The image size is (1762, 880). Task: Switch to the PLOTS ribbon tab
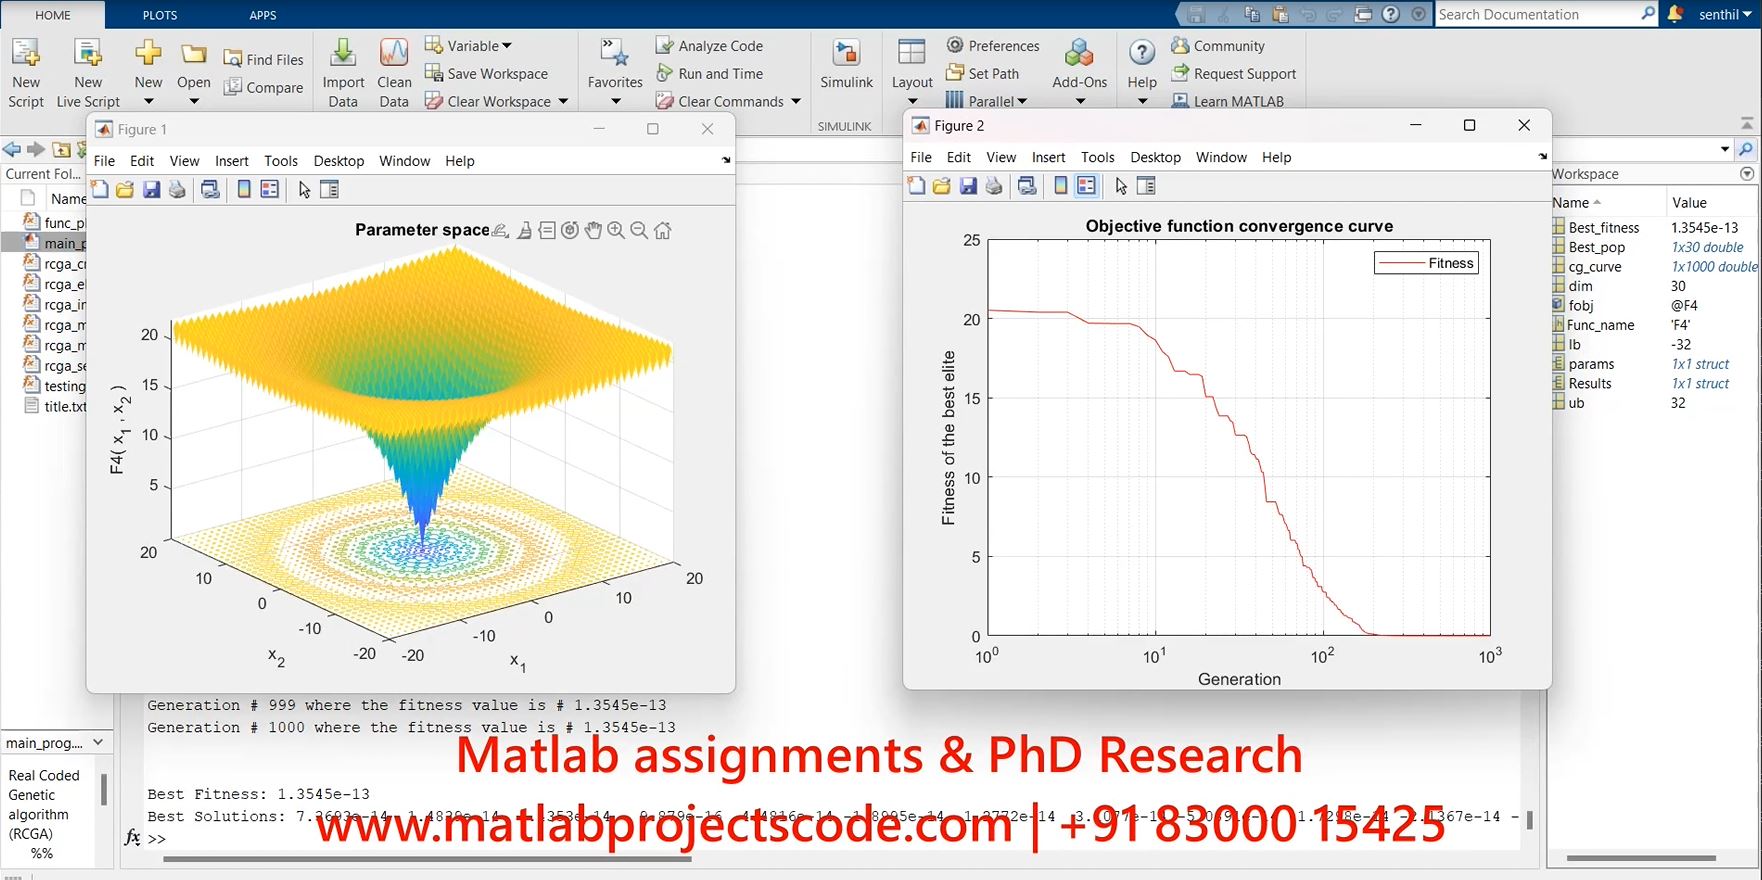click(x=159, y=15)
